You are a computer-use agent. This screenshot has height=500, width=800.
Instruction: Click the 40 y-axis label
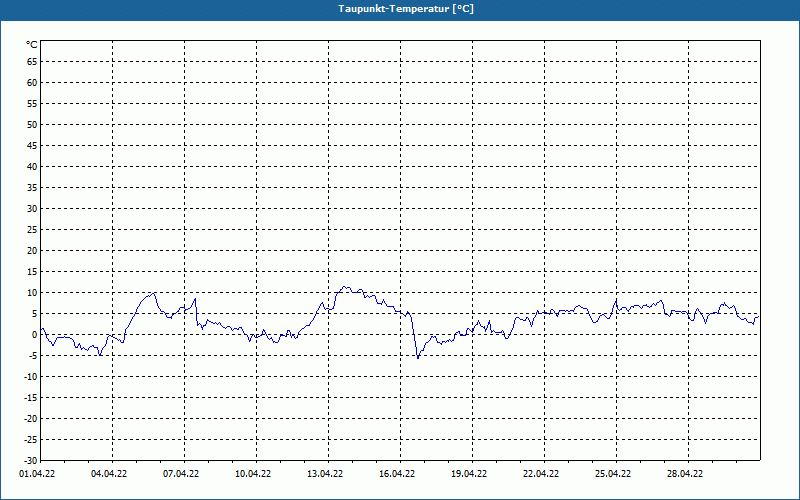[x=32, y=166]
